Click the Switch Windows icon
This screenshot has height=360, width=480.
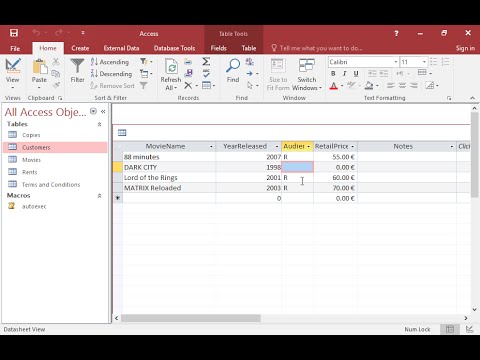click(x=307, y=66)
